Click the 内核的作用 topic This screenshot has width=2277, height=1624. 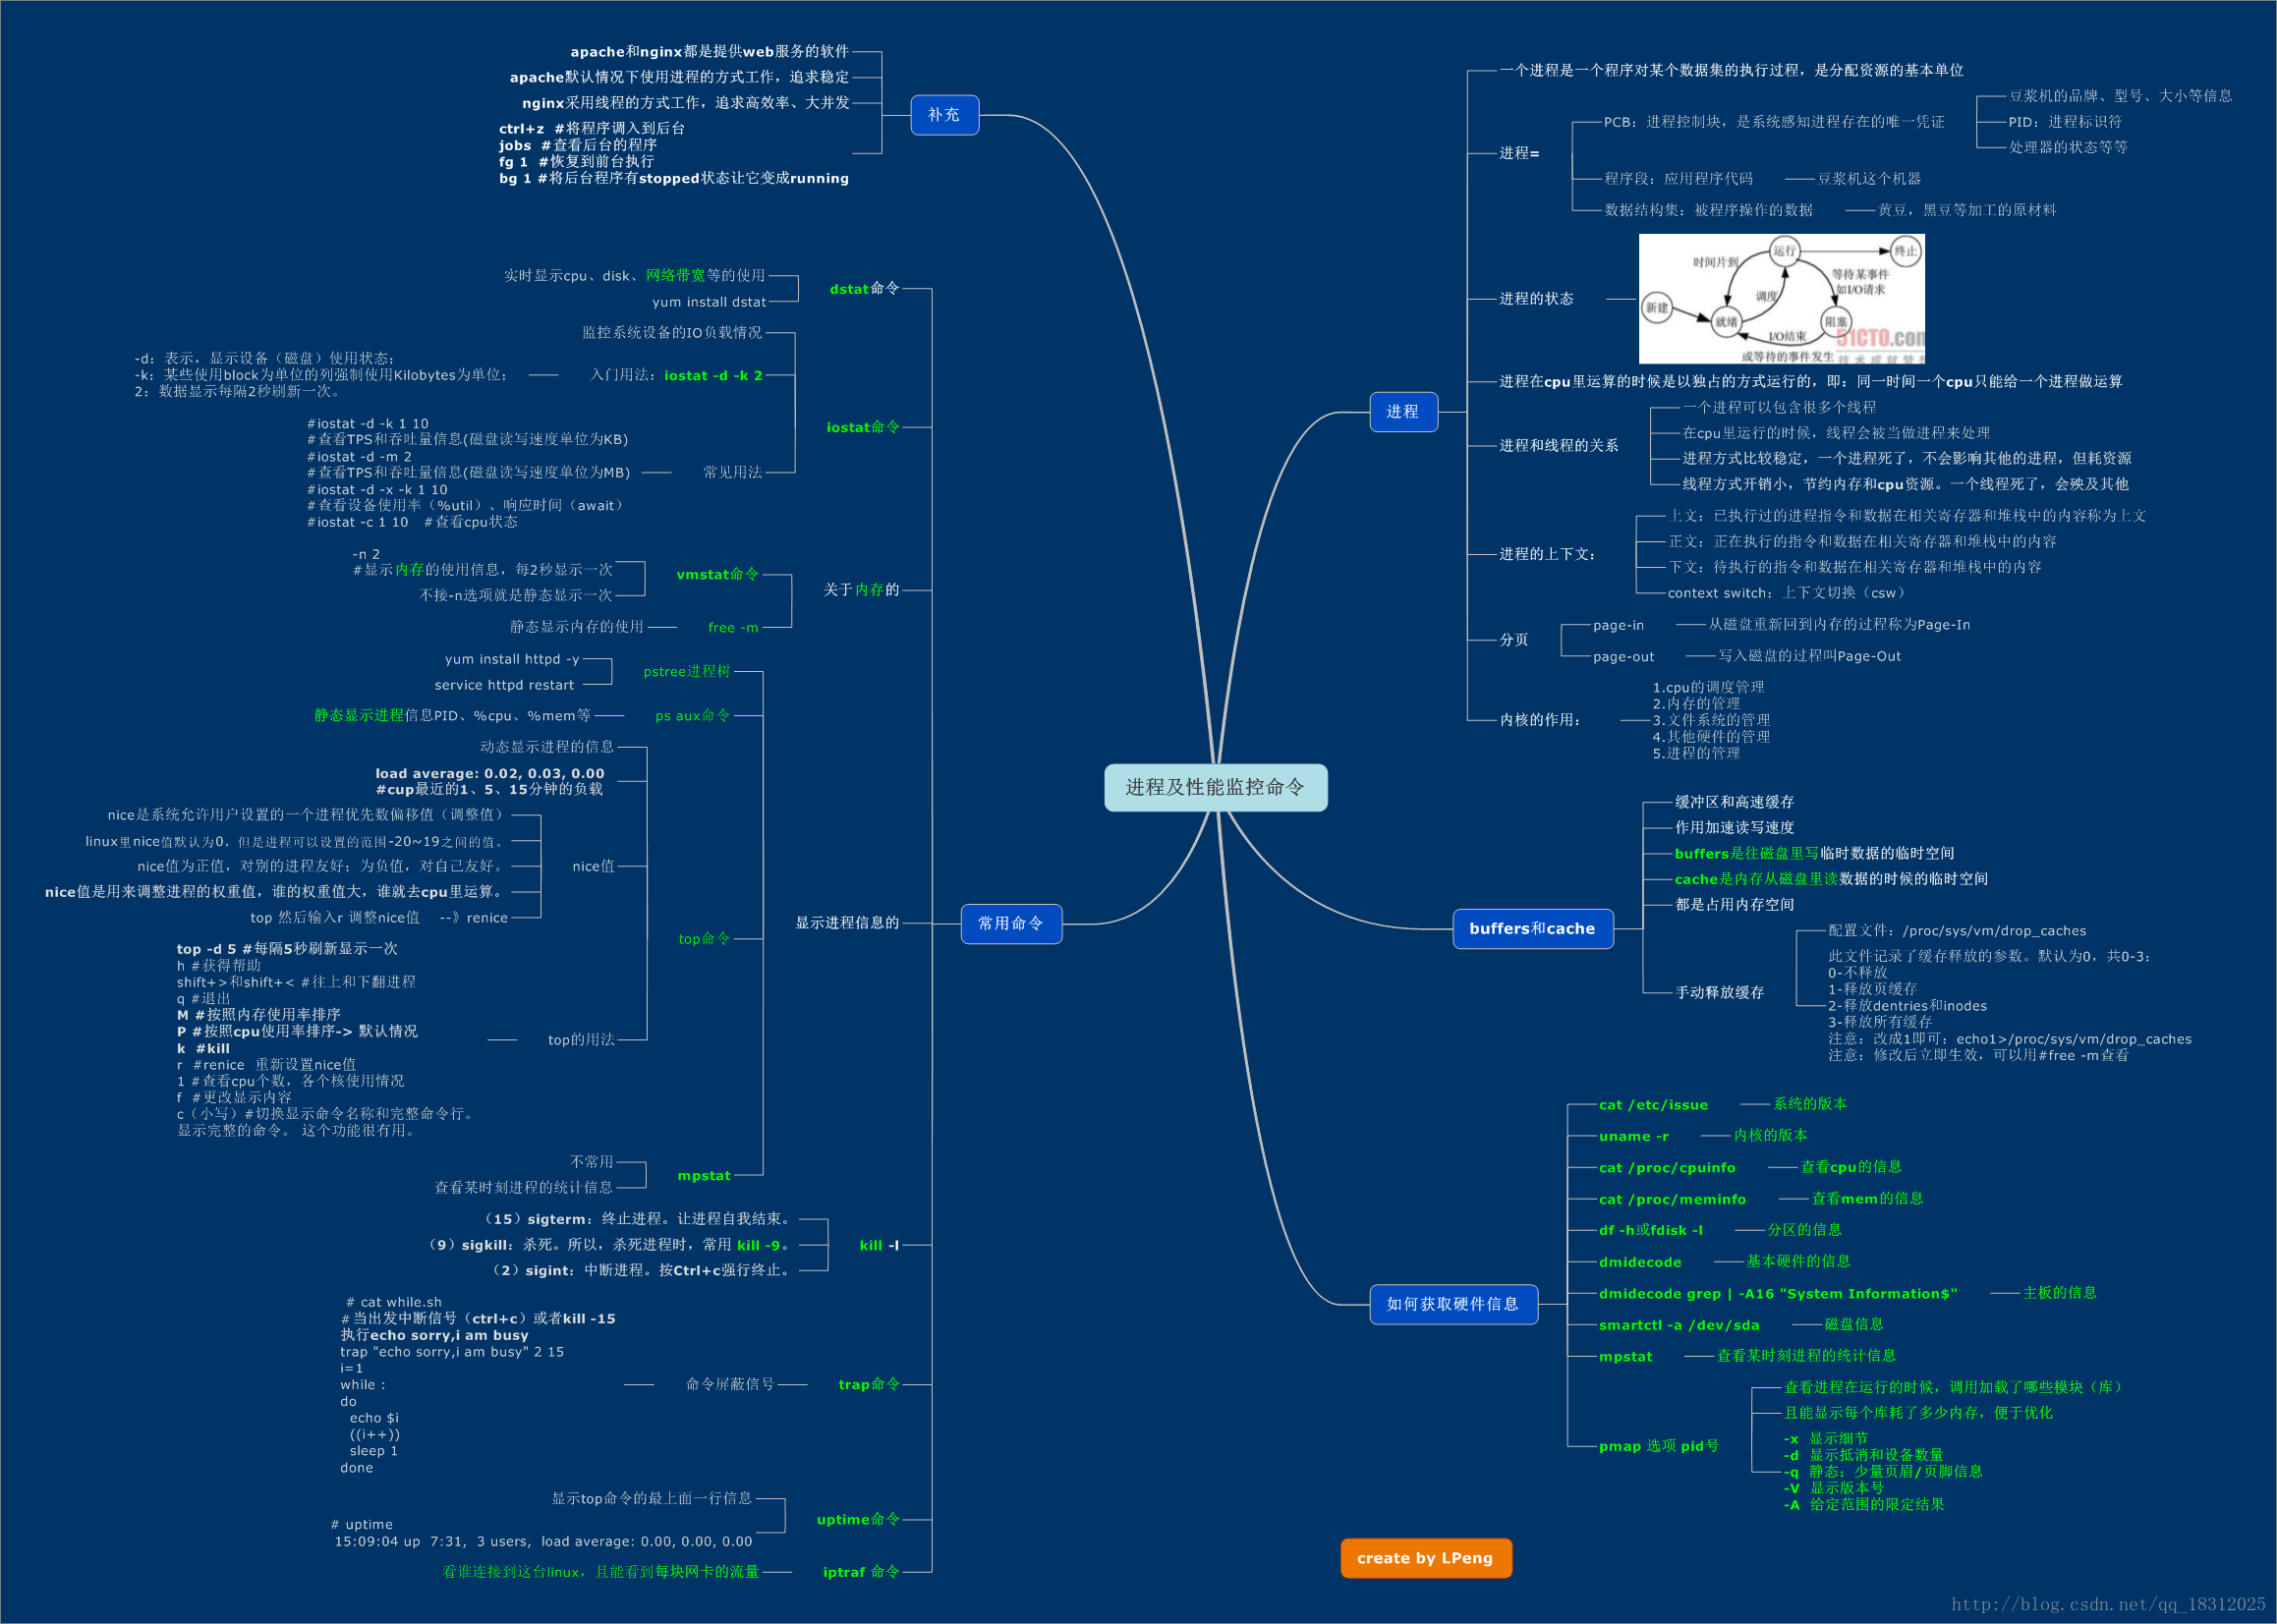tap(1540, 720)
